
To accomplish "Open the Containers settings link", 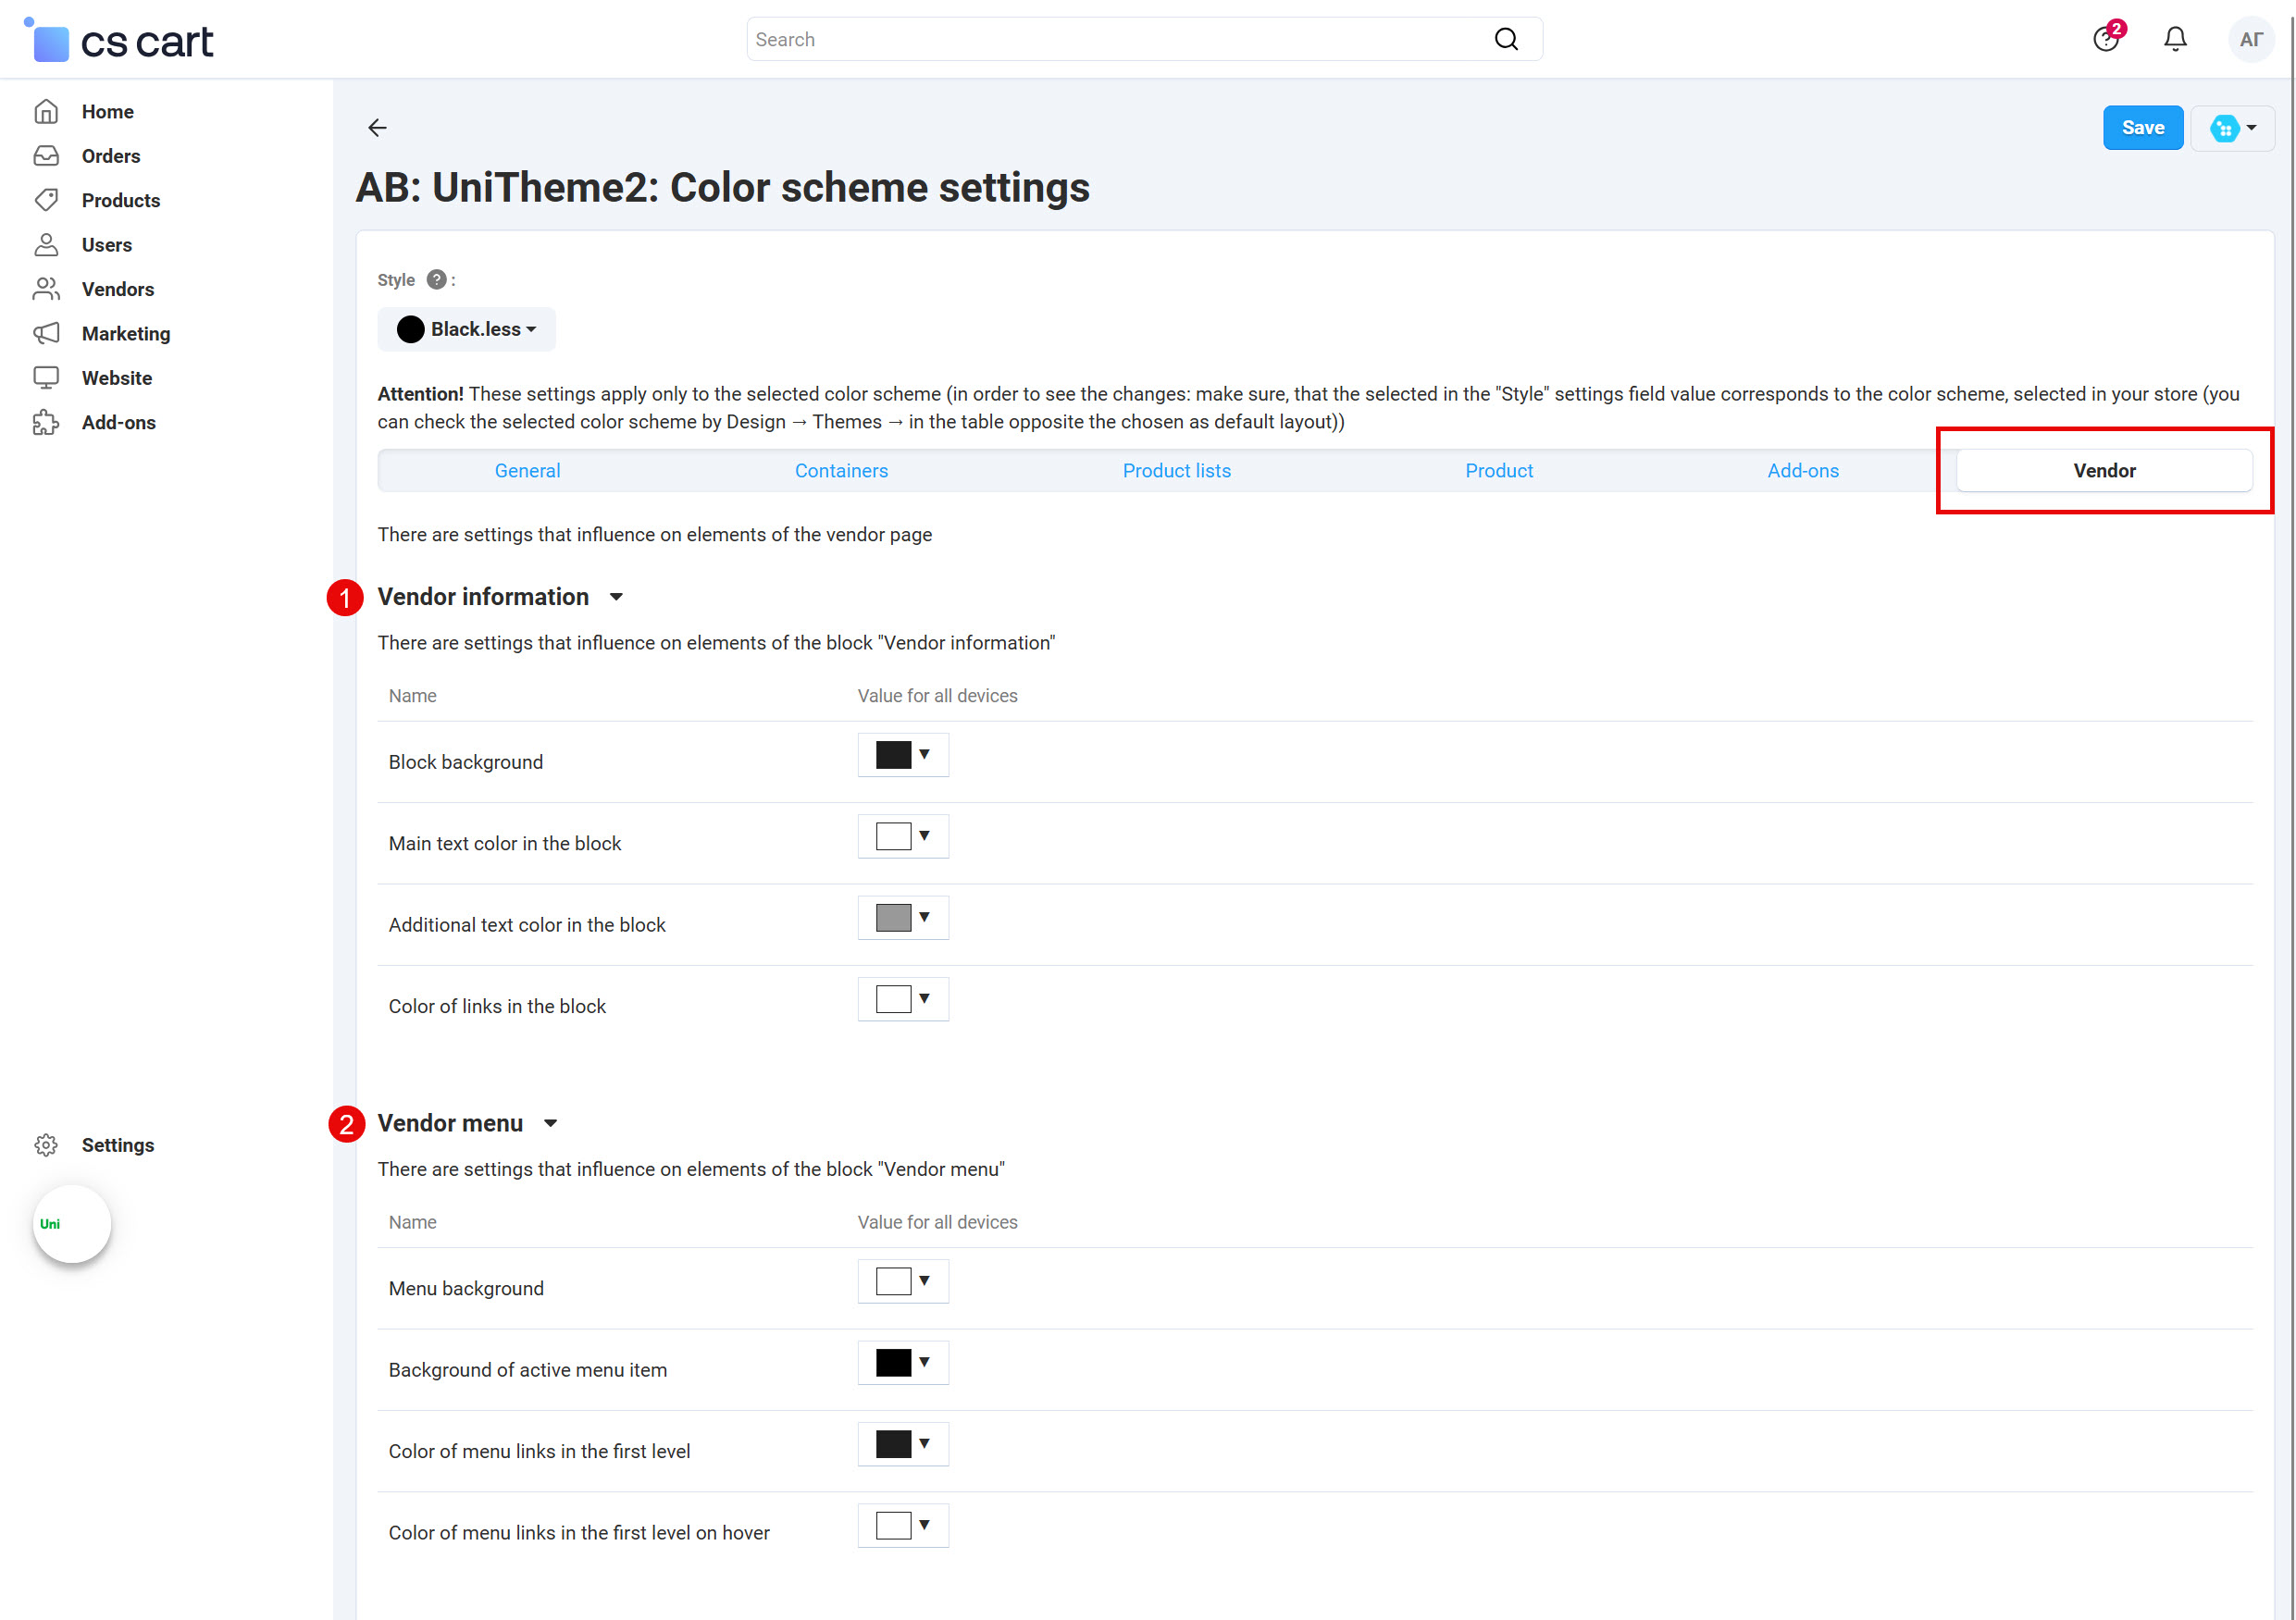I will [841, 470].
